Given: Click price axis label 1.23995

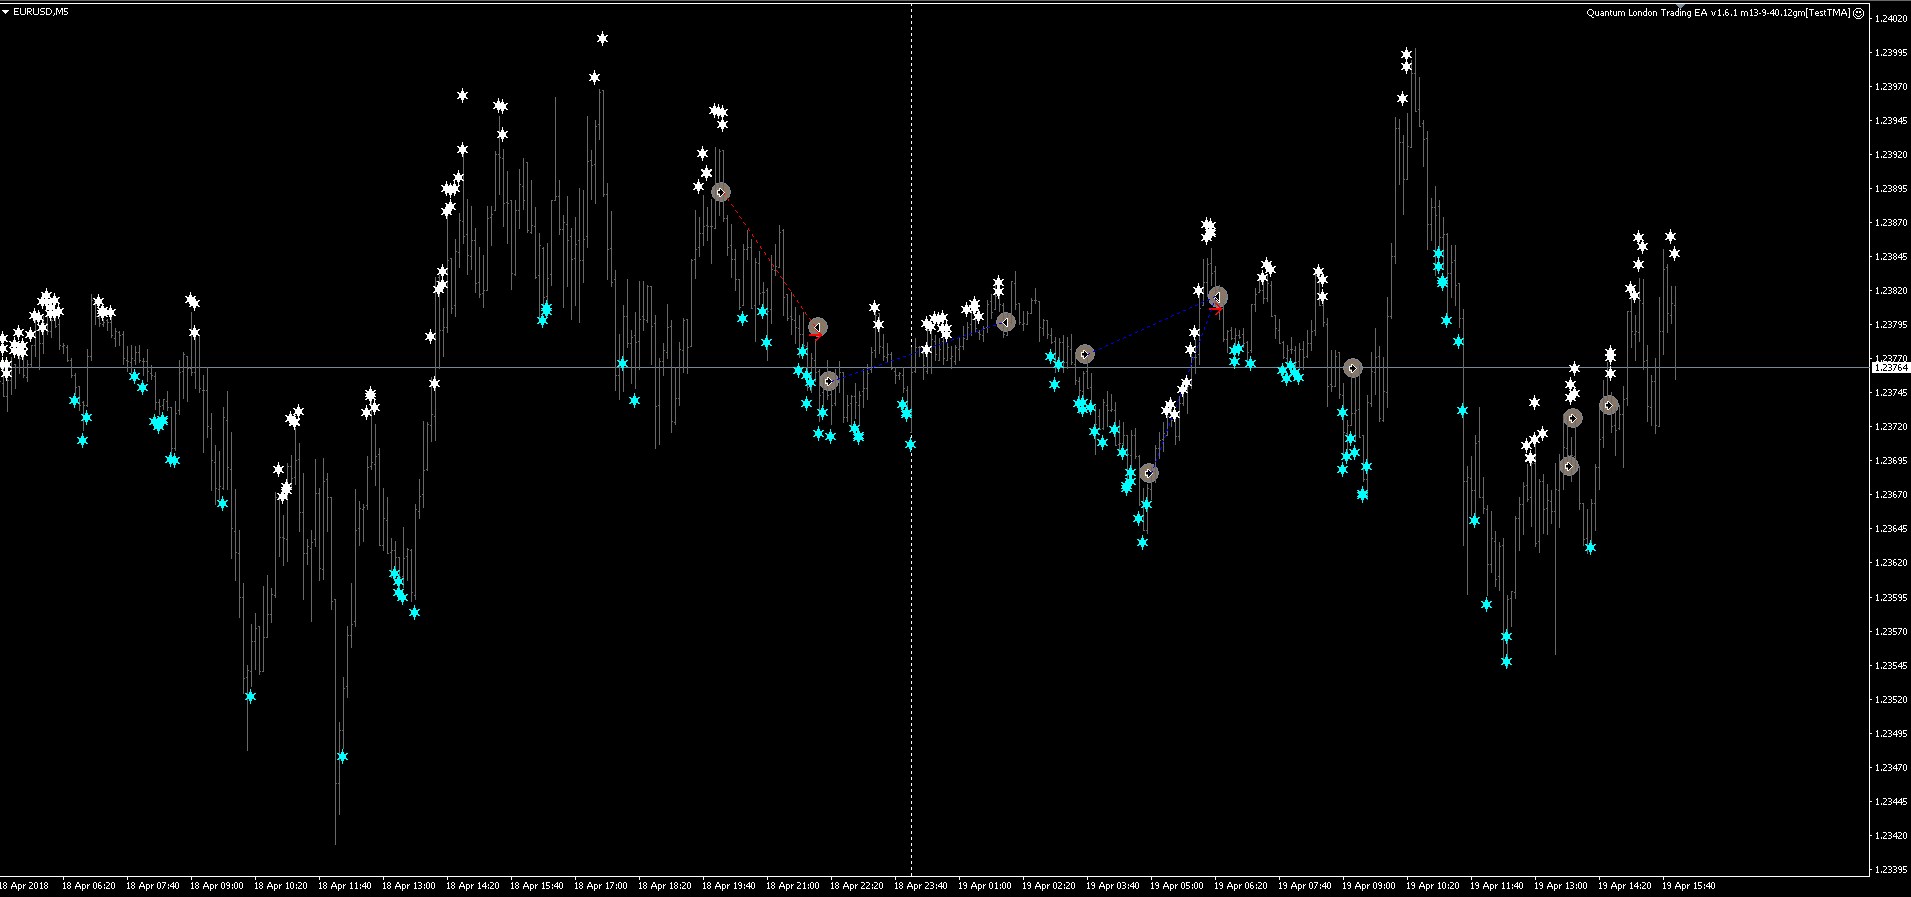Looking at the screenshot, I should pos(1890,52).
